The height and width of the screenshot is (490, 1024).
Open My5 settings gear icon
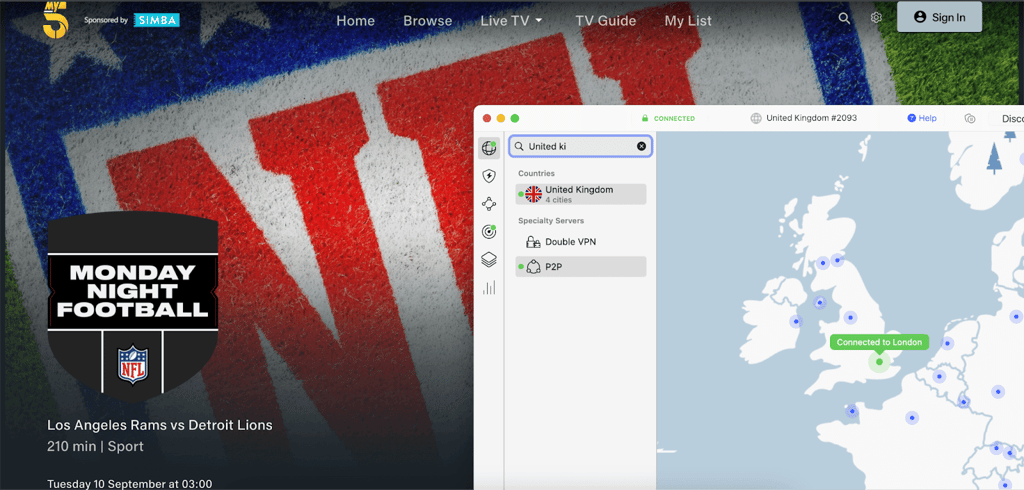coord(876,18)
